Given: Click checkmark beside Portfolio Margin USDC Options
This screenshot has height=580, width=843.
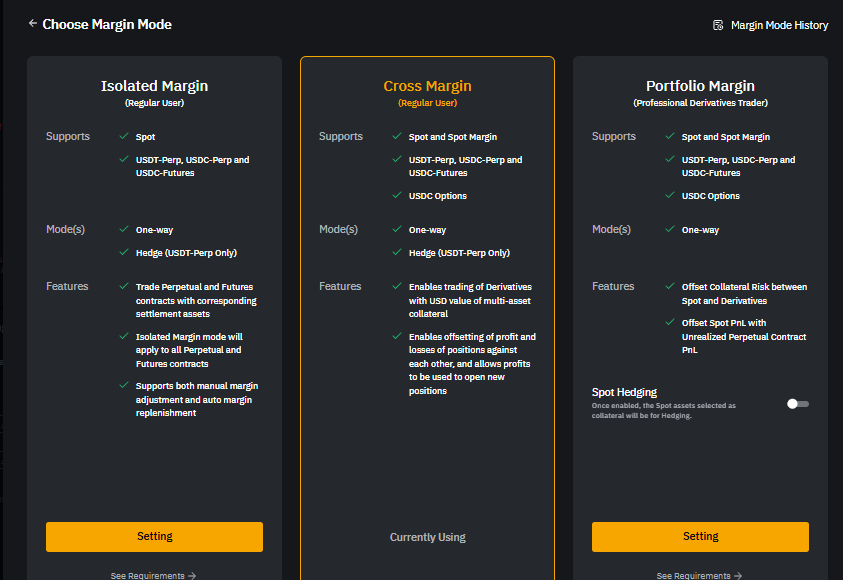Looking at the screenshot, I should pyautogui.click(x=670, y=196).
